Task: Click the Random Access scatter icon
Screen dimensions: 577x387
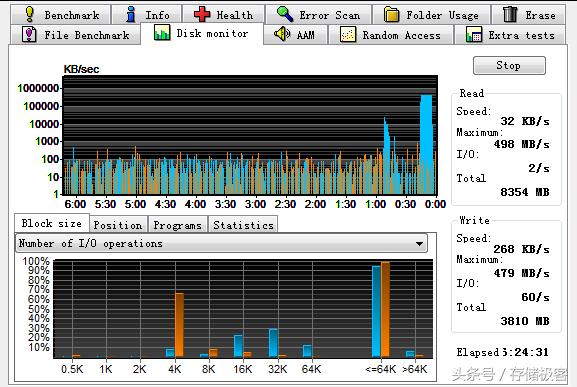Action: click(x=348, y=35)
